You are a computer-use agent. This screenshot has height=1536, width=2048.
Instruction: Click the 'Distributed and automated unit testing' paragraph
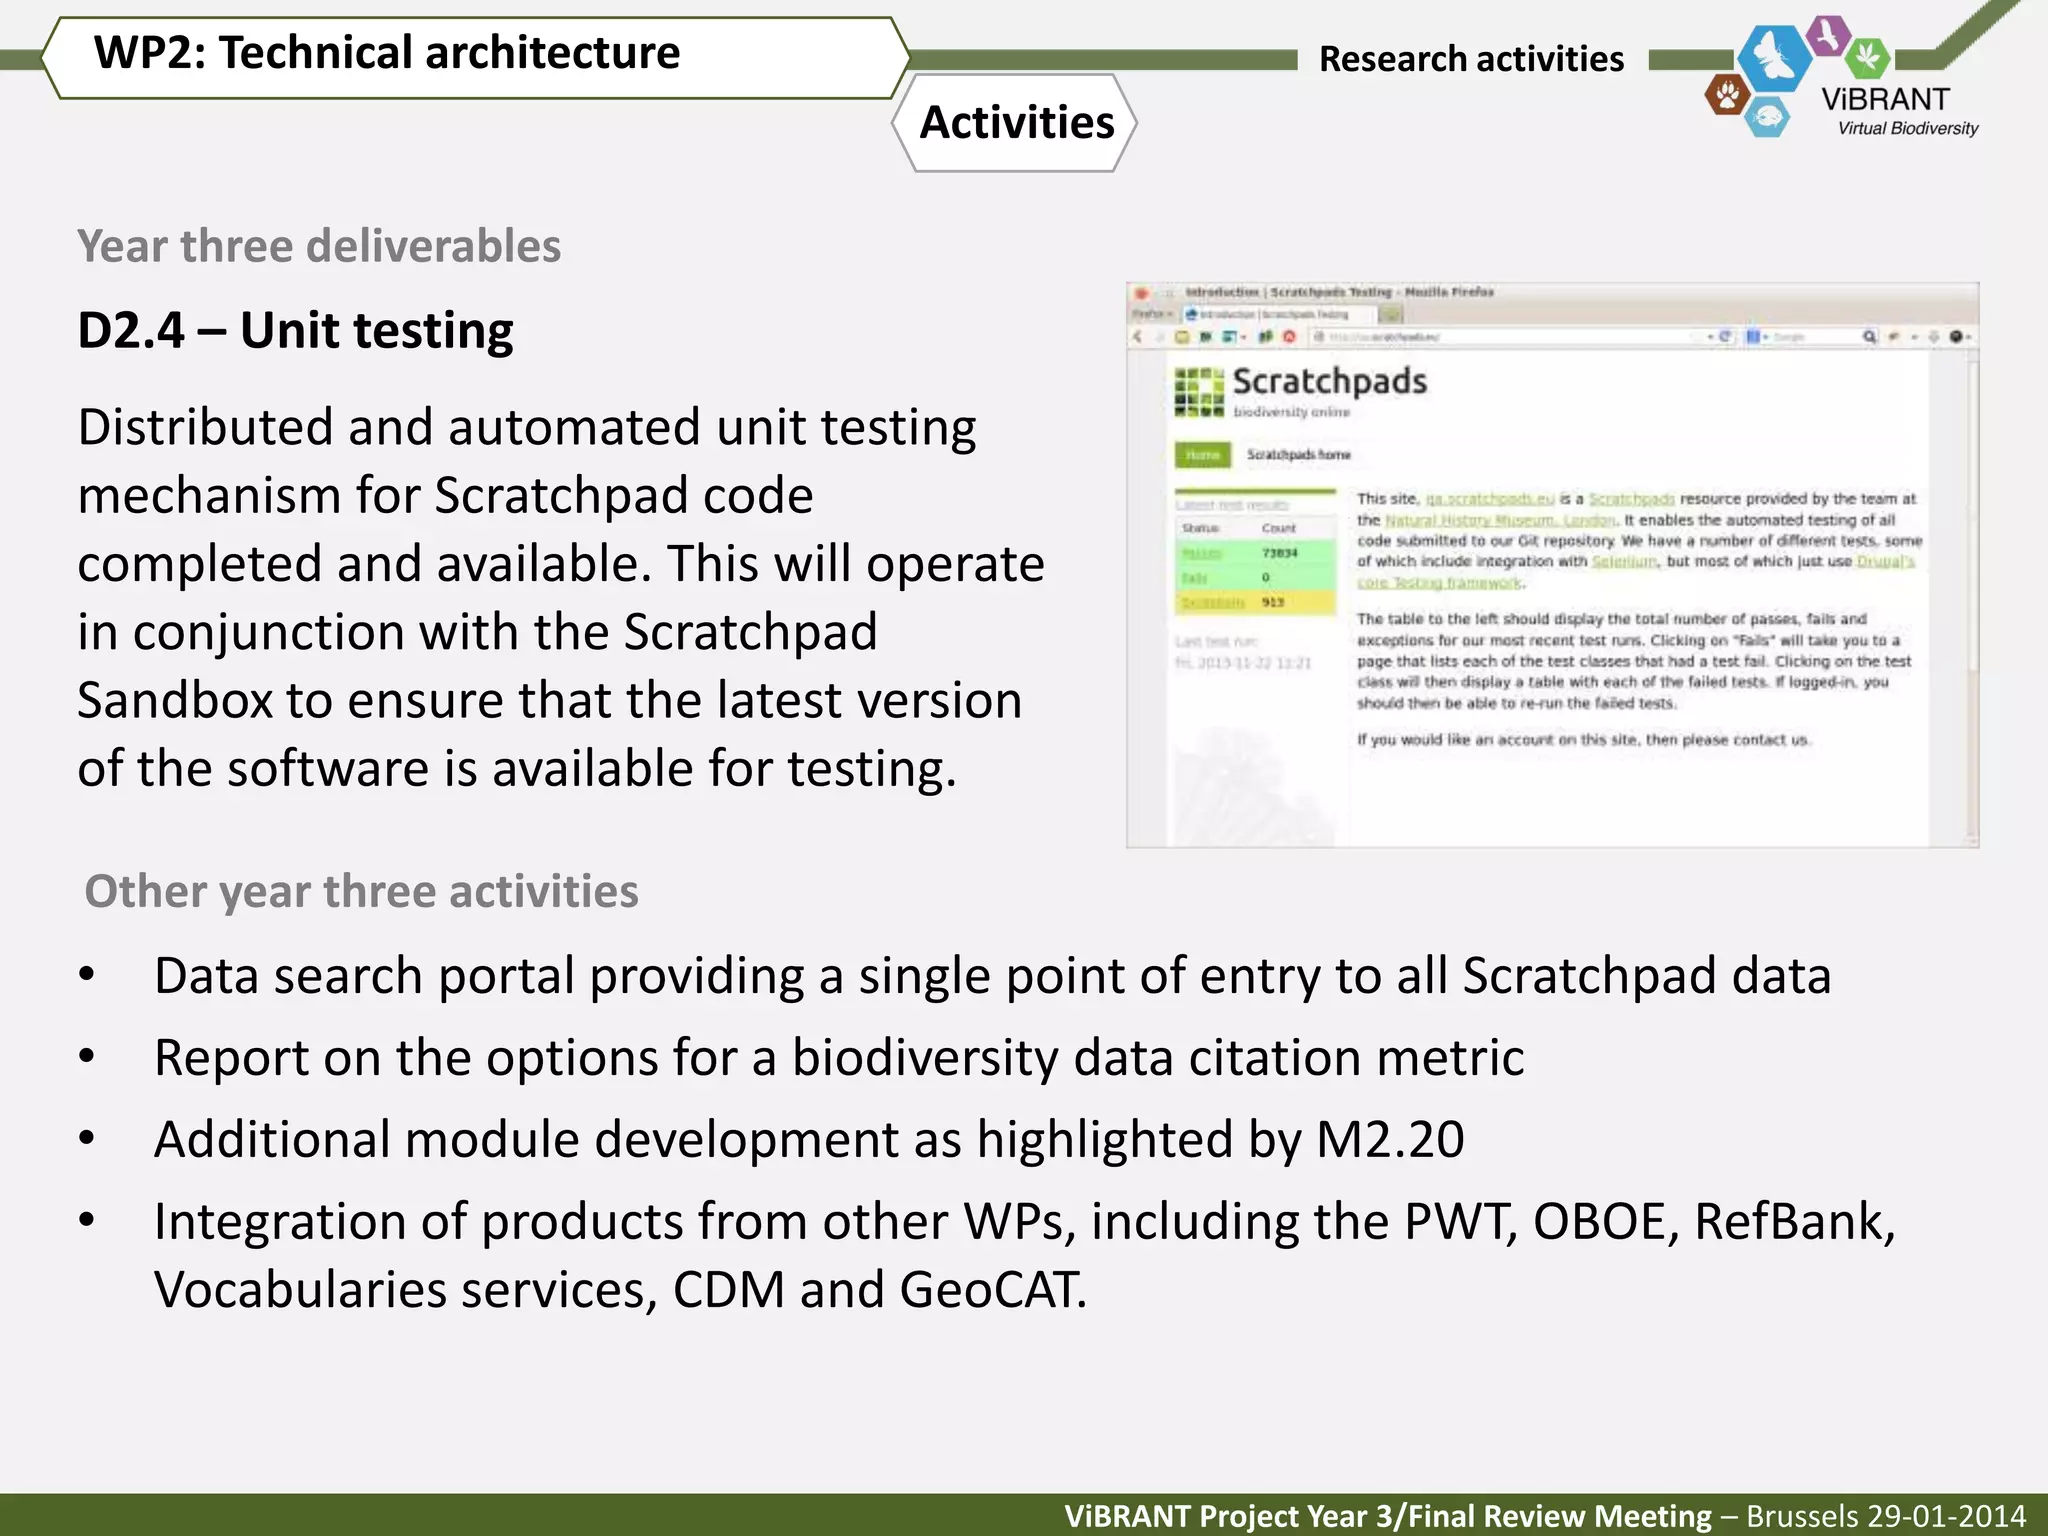[561, 597]
